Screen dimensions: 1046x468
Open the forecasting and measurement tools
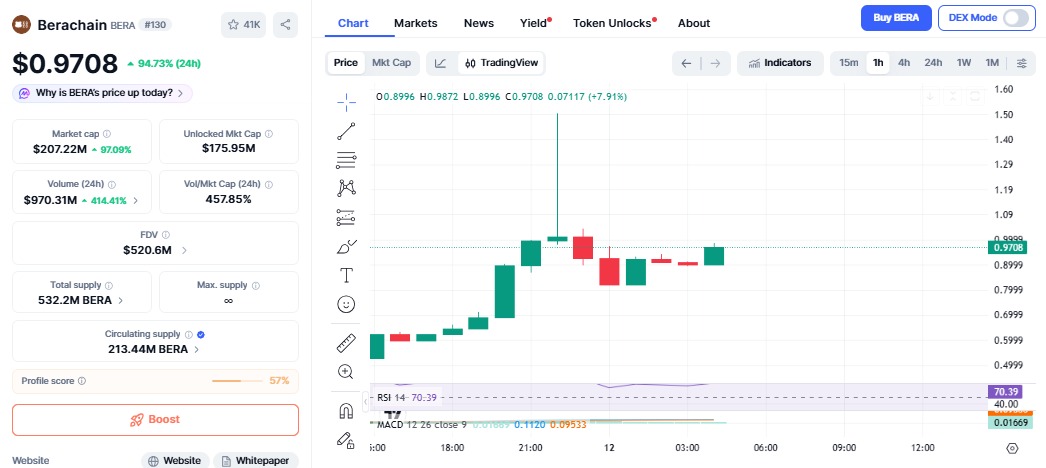pyautogui.click(x=346, y=217)
